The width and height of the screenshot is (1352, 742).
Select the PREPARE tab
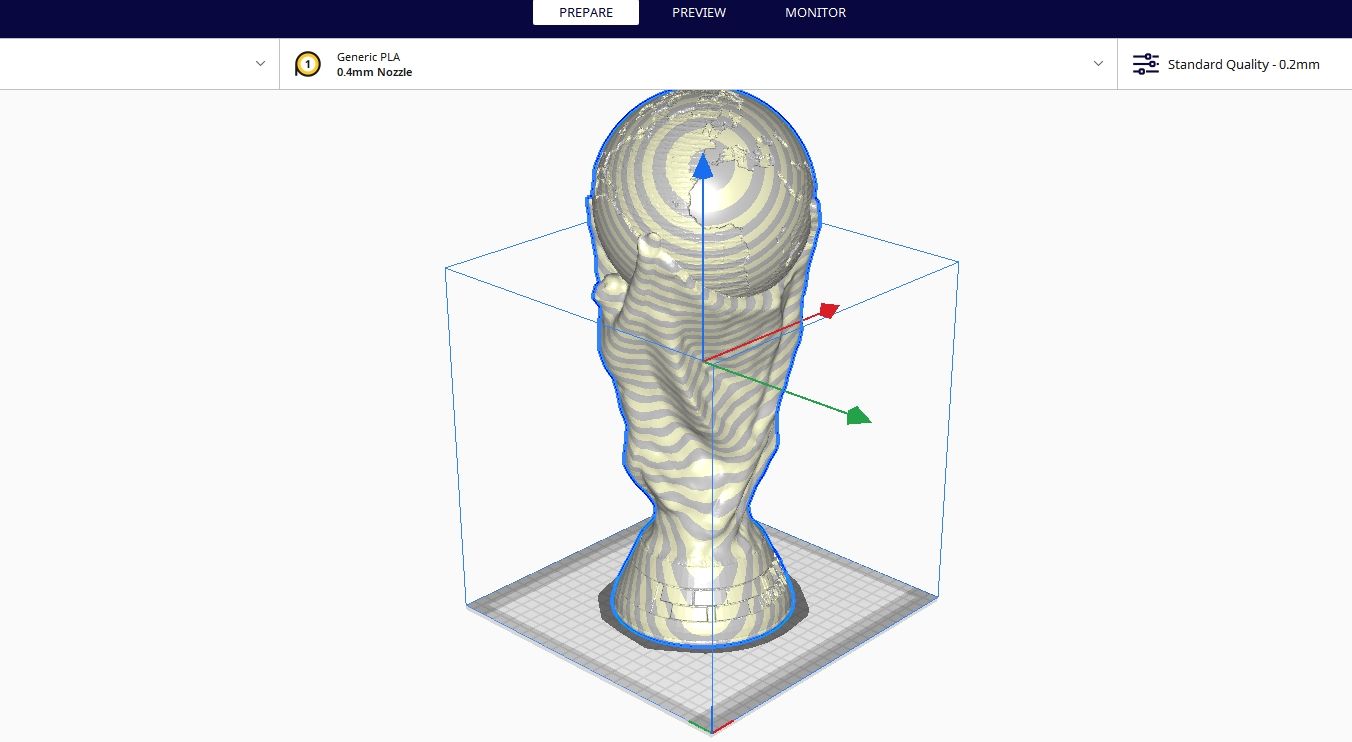[586, 12]
